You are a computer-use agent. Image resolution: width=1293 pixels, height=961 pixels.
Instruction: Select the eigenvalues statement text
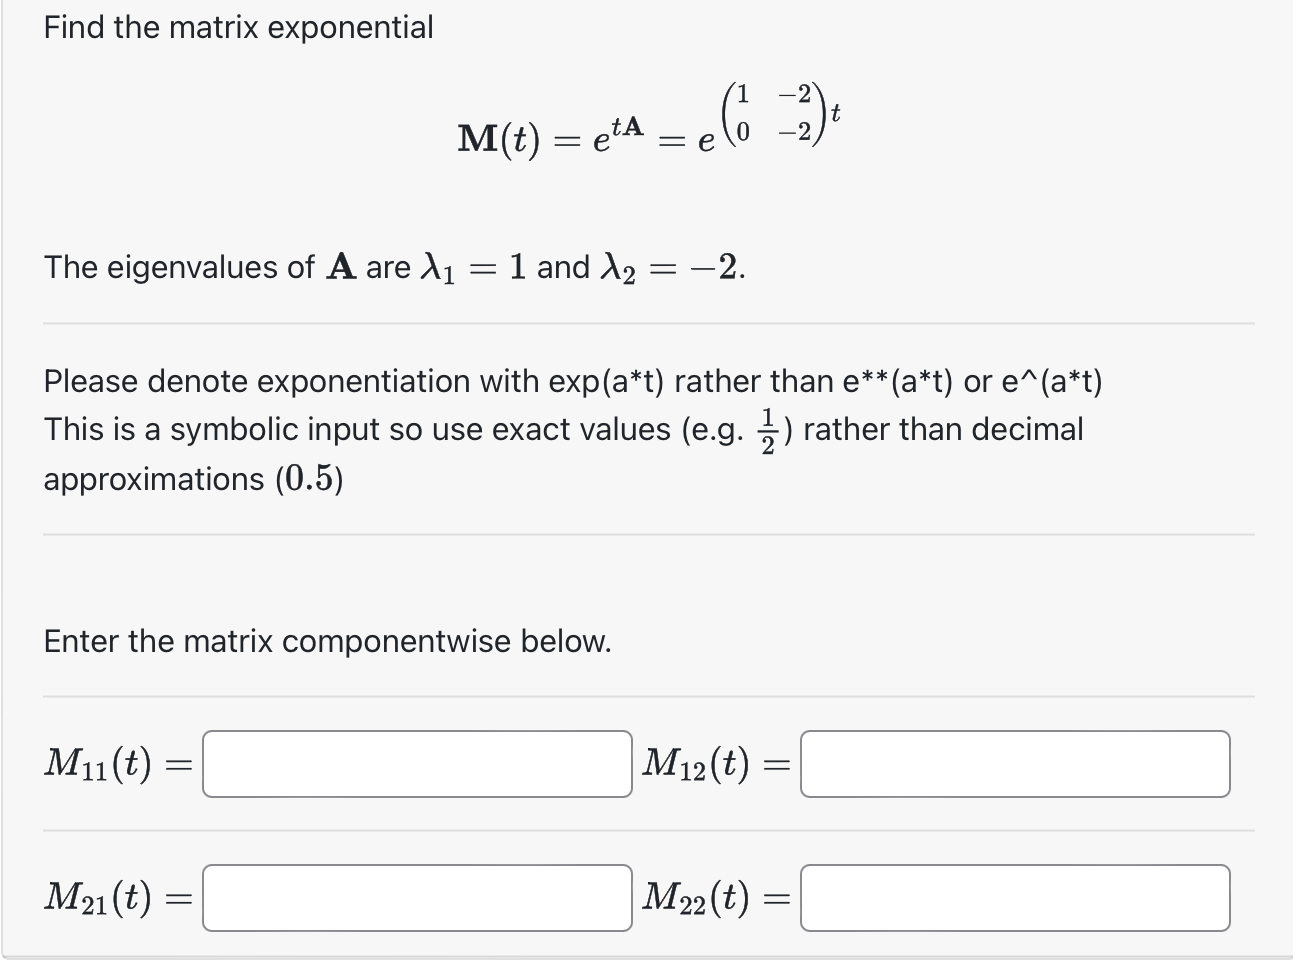click(x=393, y=267)
